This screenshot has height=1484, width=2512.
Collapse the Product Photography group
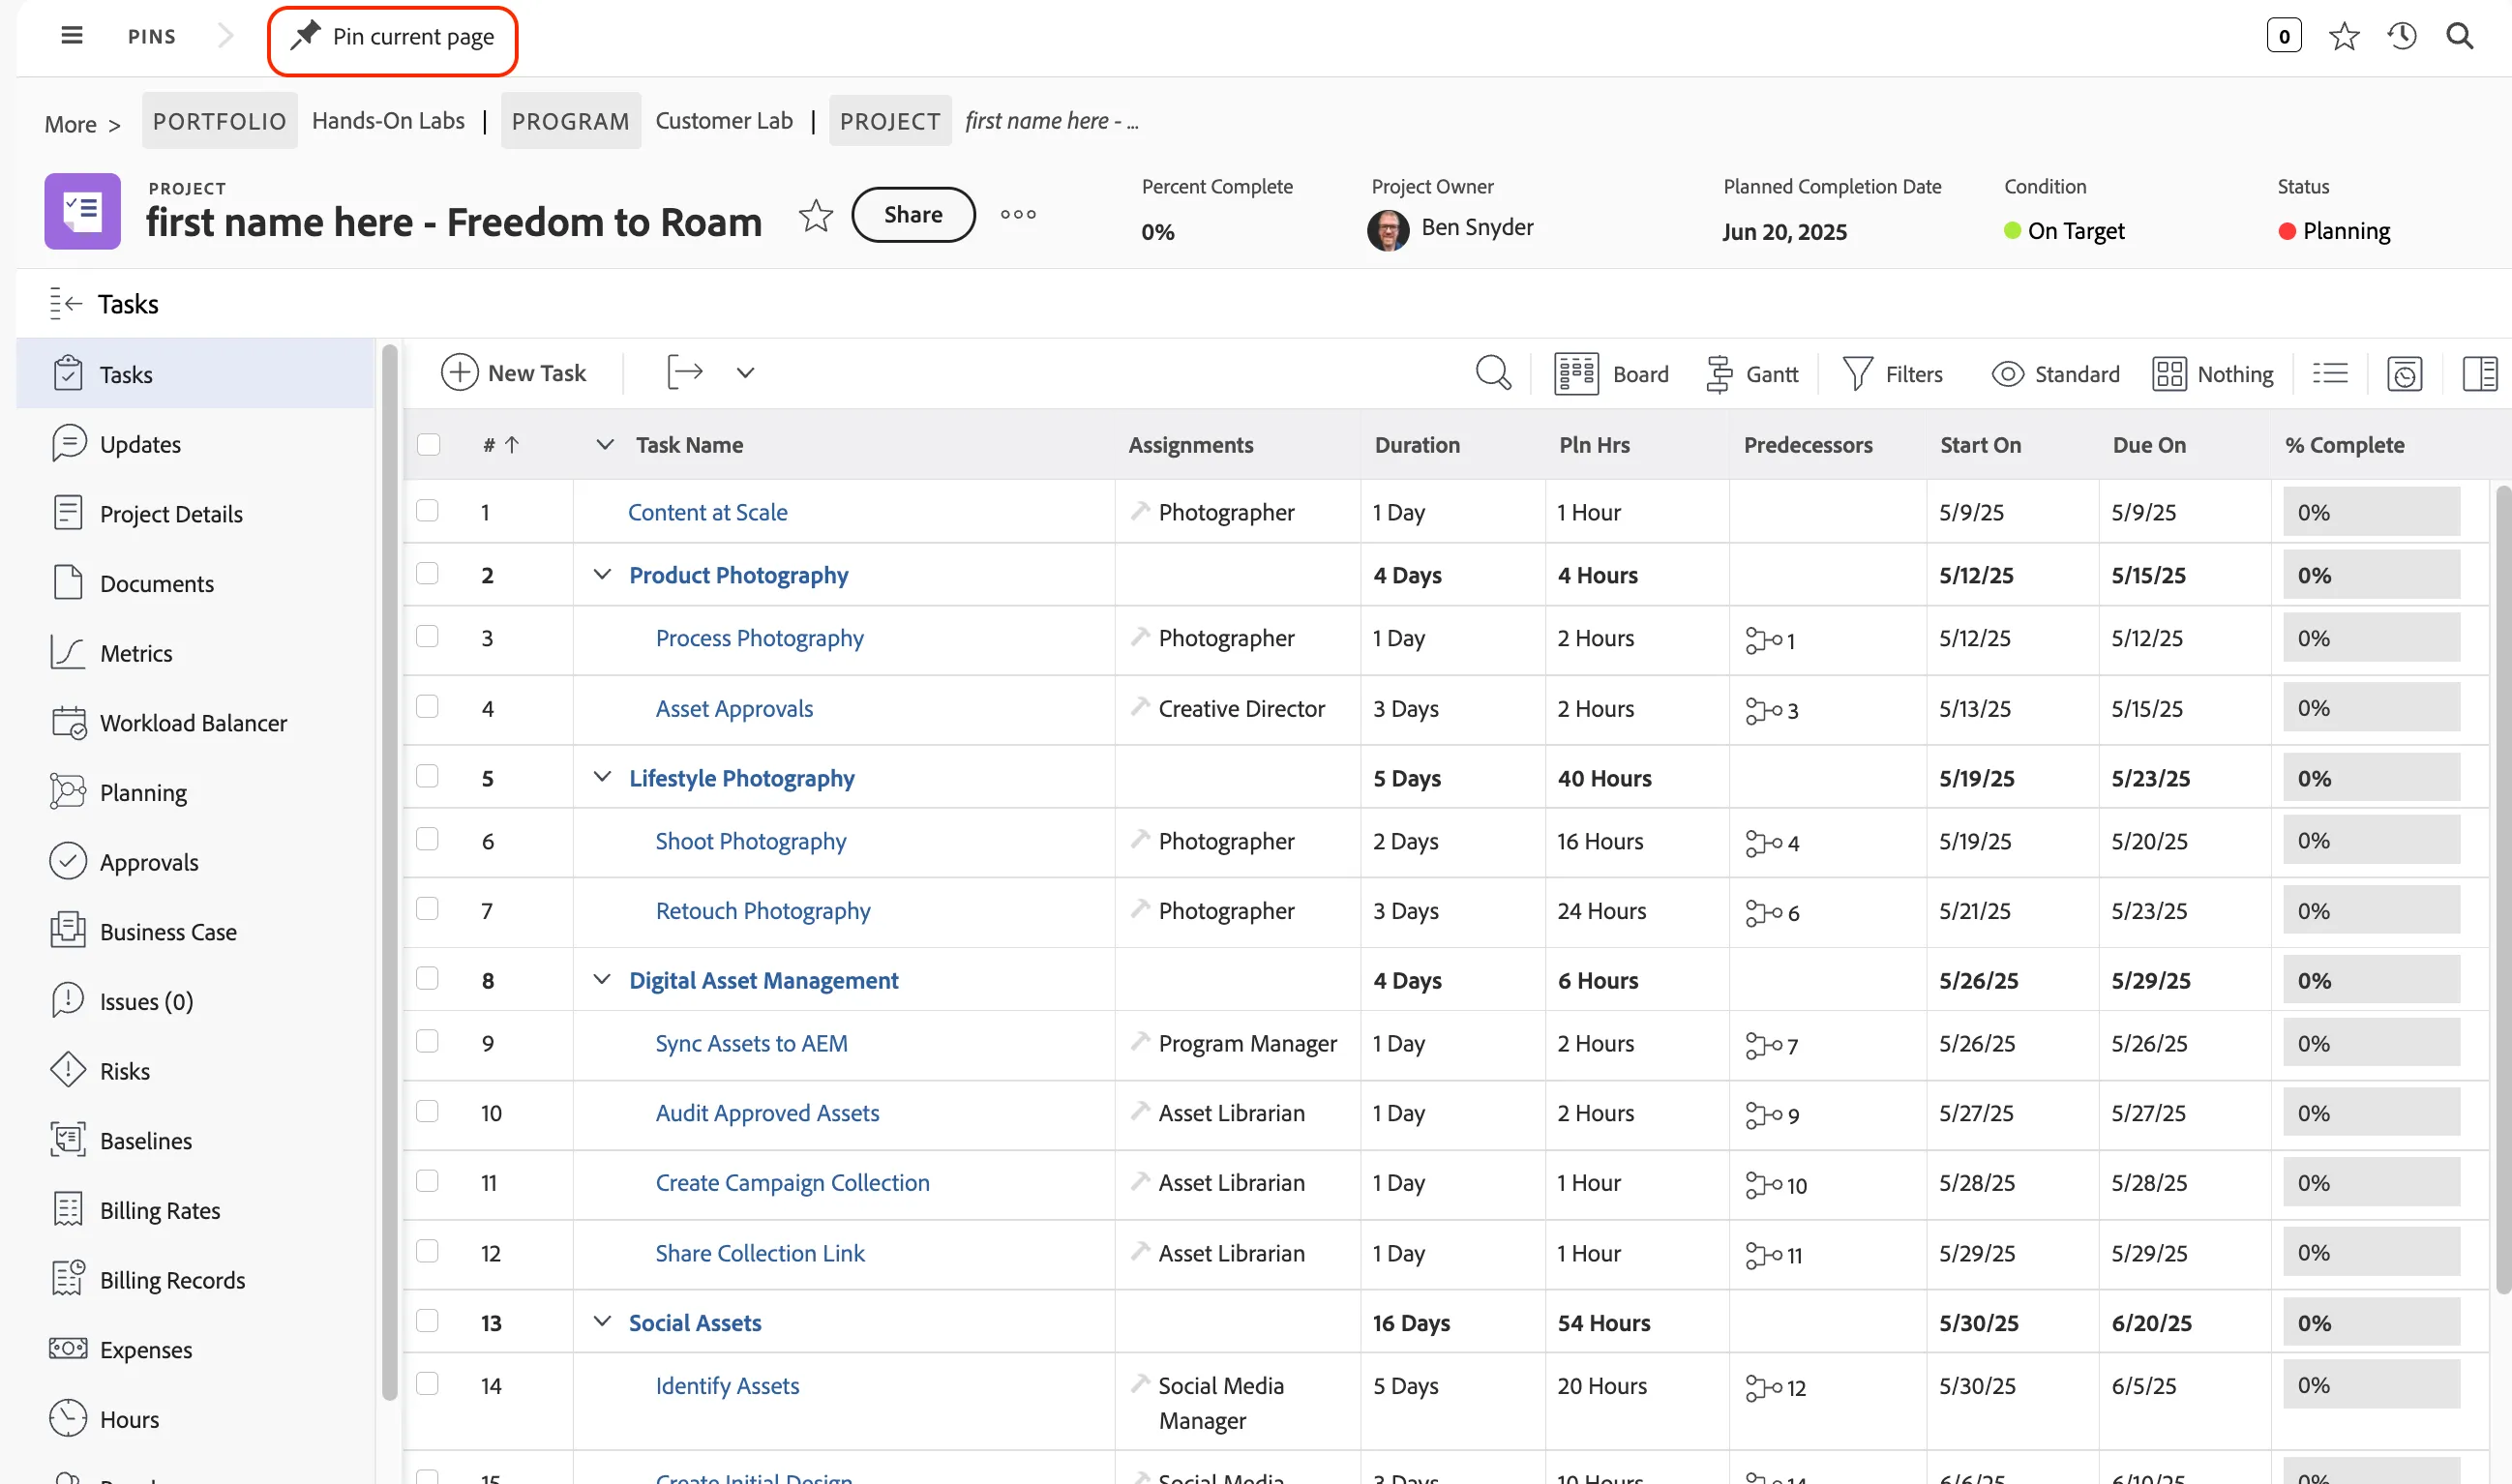click(602, 574)
